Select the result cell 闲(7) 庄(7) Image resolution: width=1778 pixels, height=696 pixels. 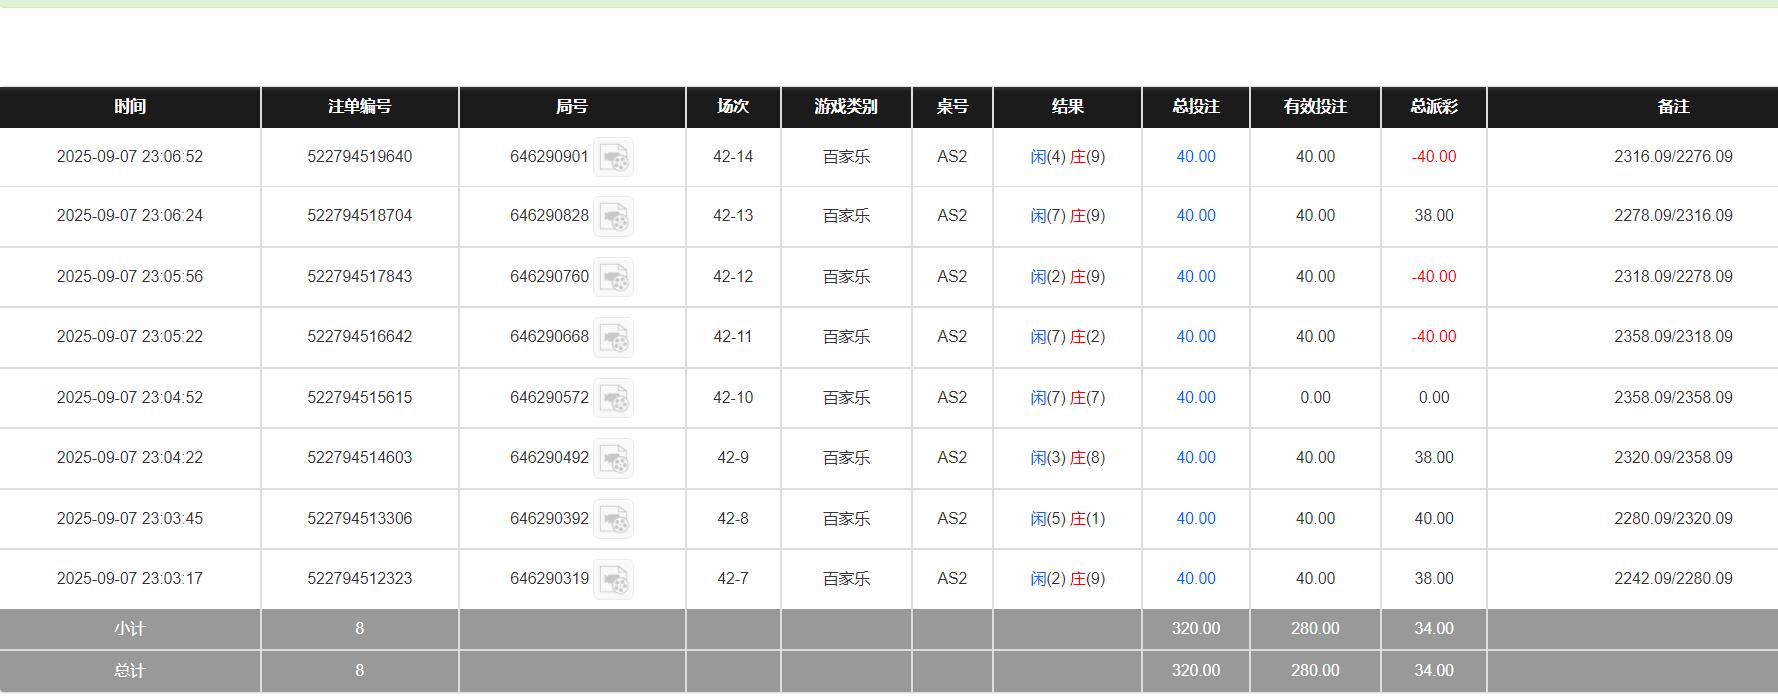click(1067, 398)
